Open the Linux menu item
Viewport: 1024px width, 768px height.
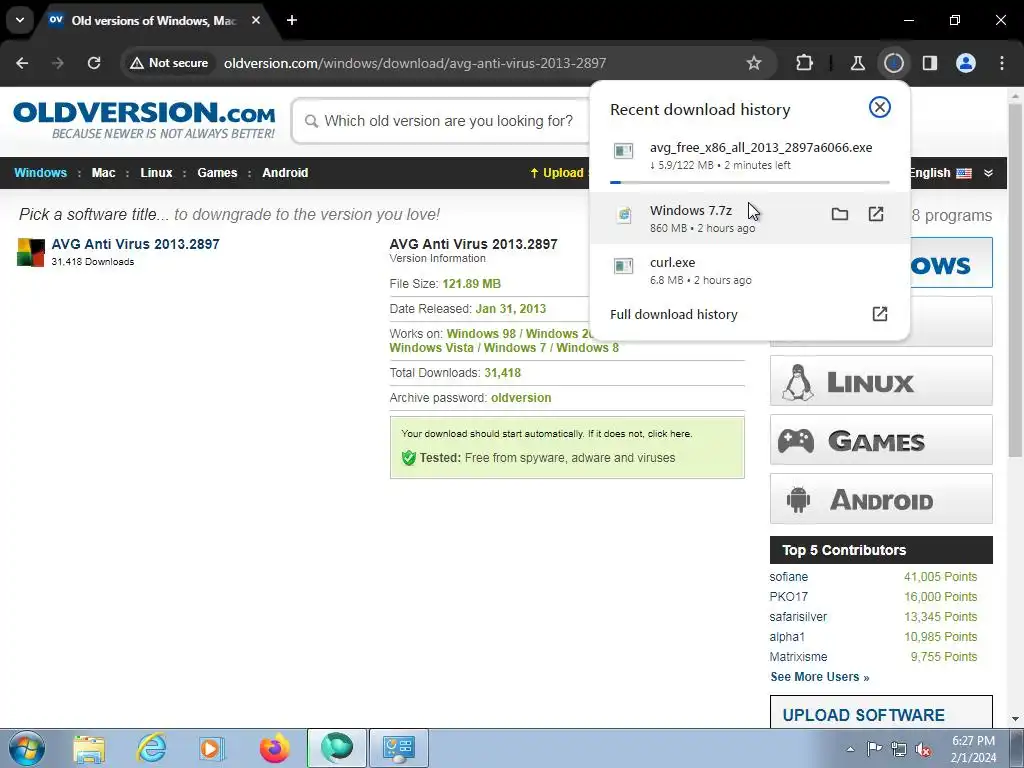156,173
